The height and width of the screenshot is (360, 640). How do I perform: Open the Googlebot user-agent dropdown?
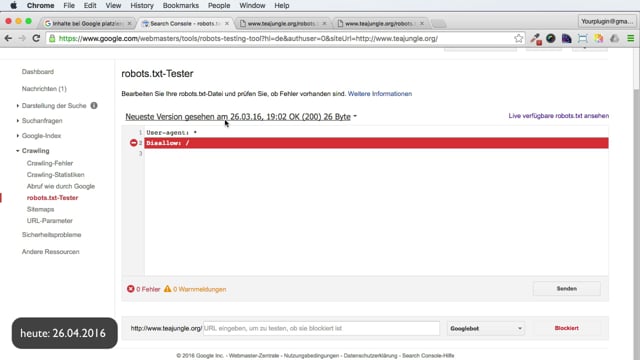pos(486,328)
